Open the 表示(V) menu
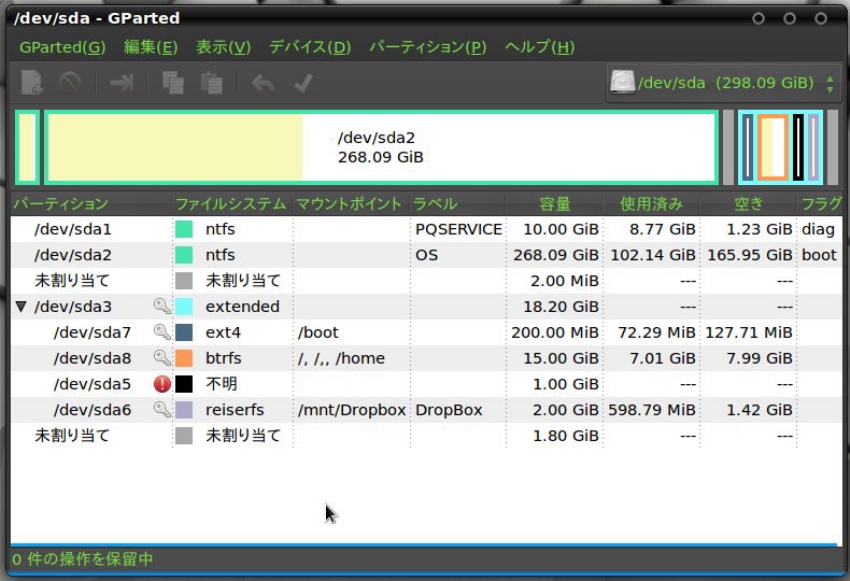The image size is (850, 581). click(x=223, y=47)
